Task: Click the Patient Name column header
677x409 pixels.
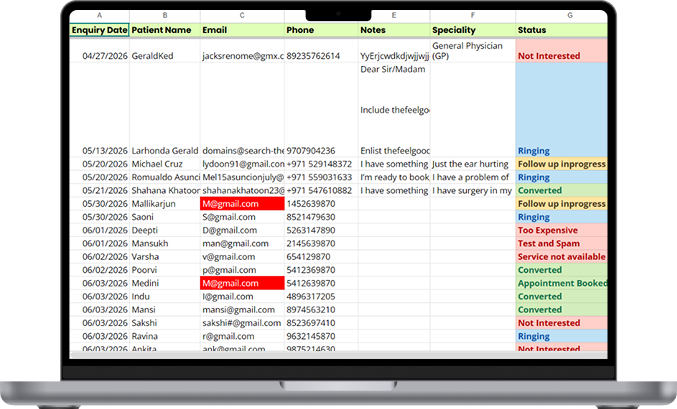Action: (x=165, y=30)
